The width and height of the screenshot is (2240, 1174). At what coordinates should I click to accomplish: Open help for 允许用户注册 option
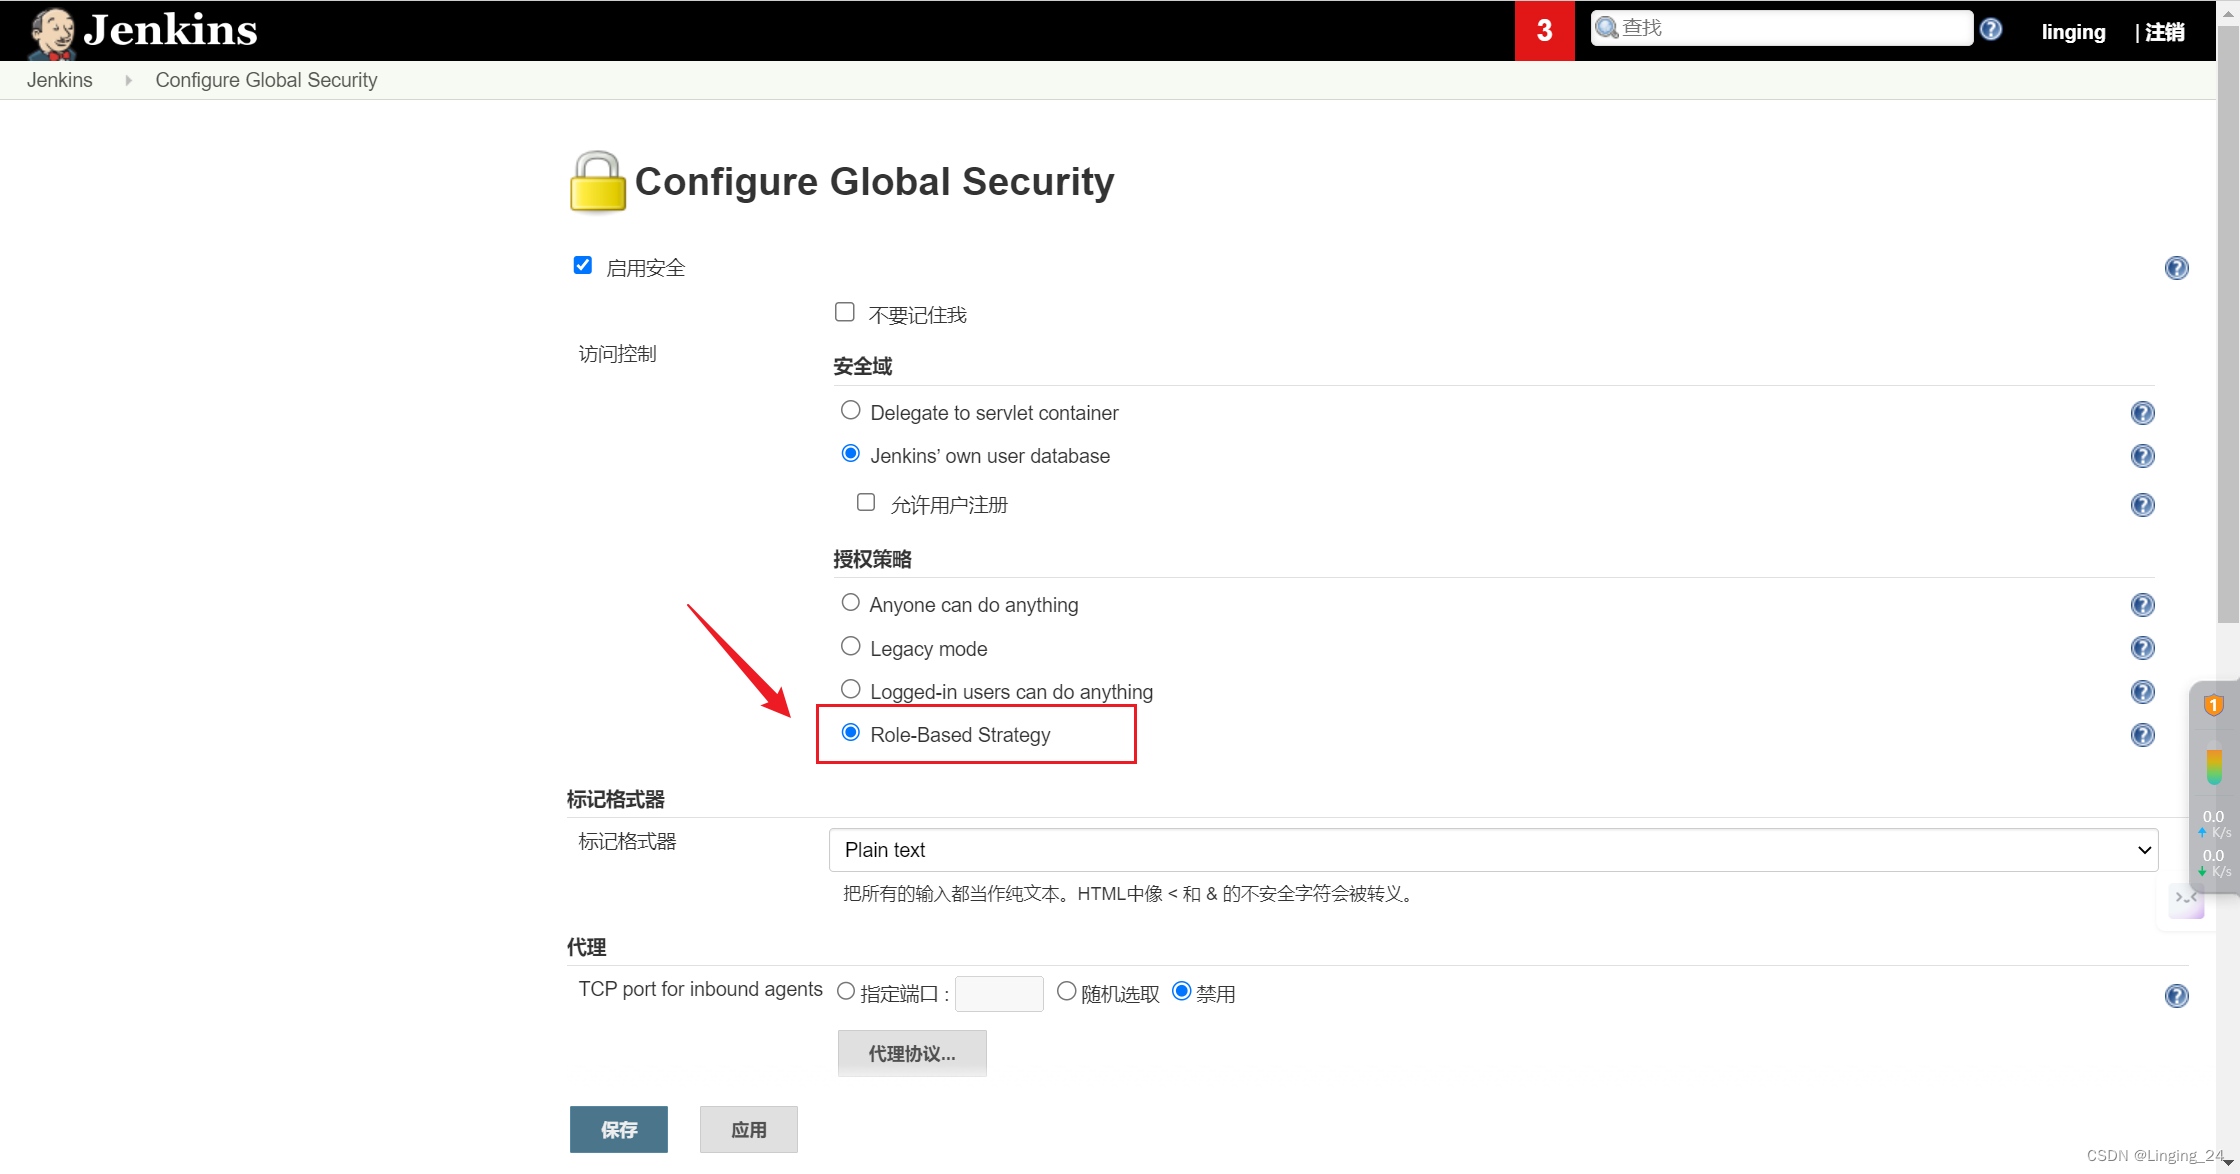(x=2142, y=505)
